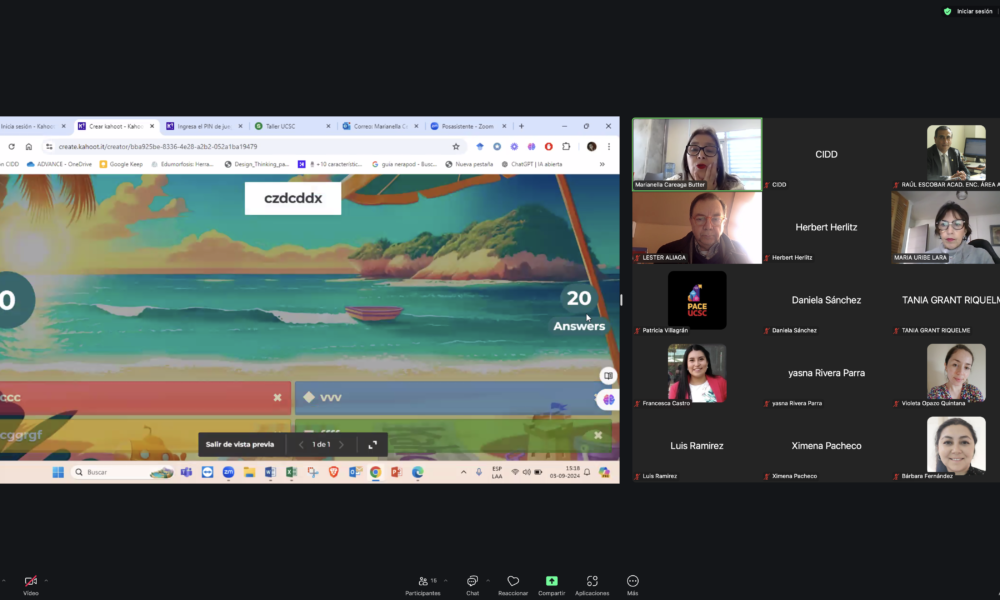Click the purple brain assistant icon
The width and height of the screenshot is (1000, 600).
(608, 400)
